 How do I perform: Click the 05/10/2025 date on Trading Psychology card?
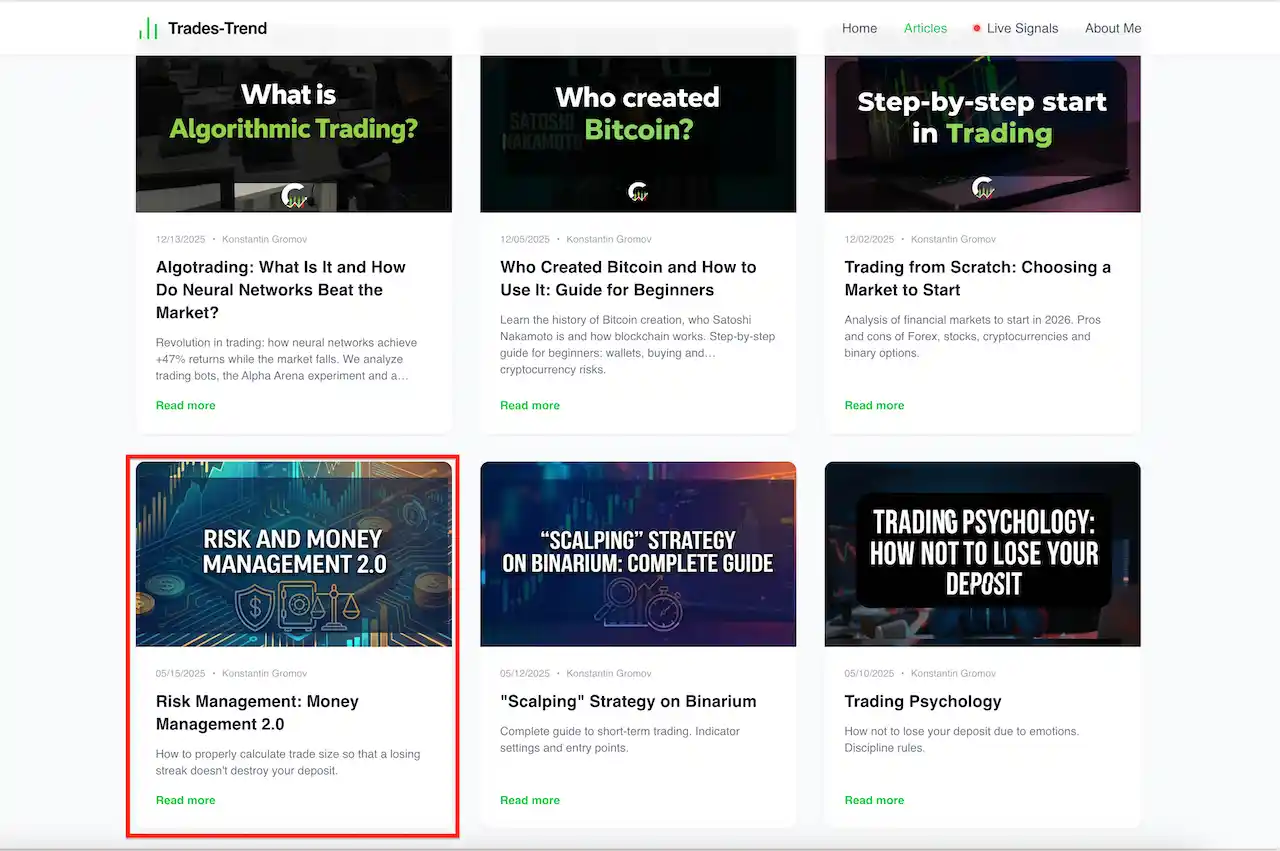pyautogui.click(x=869, y=673)
